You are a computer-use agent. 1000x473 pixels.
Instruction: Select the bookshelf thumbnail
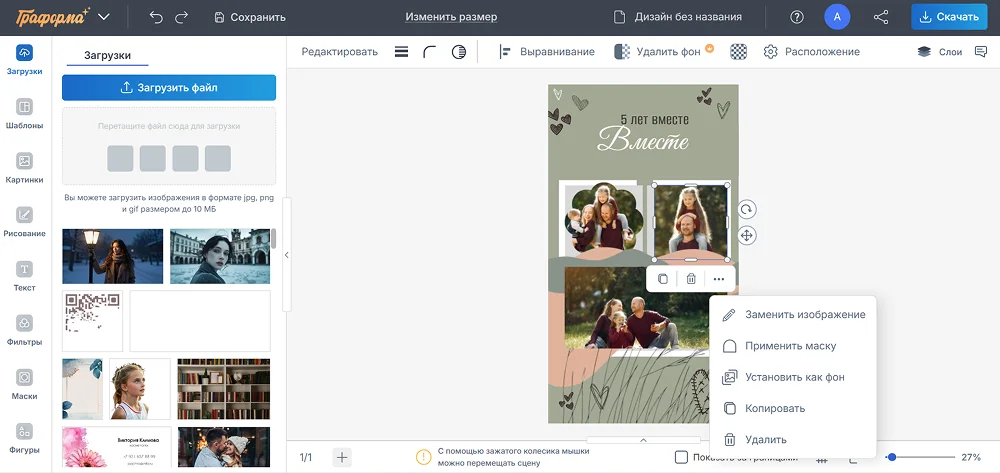[x=223, y=389]
